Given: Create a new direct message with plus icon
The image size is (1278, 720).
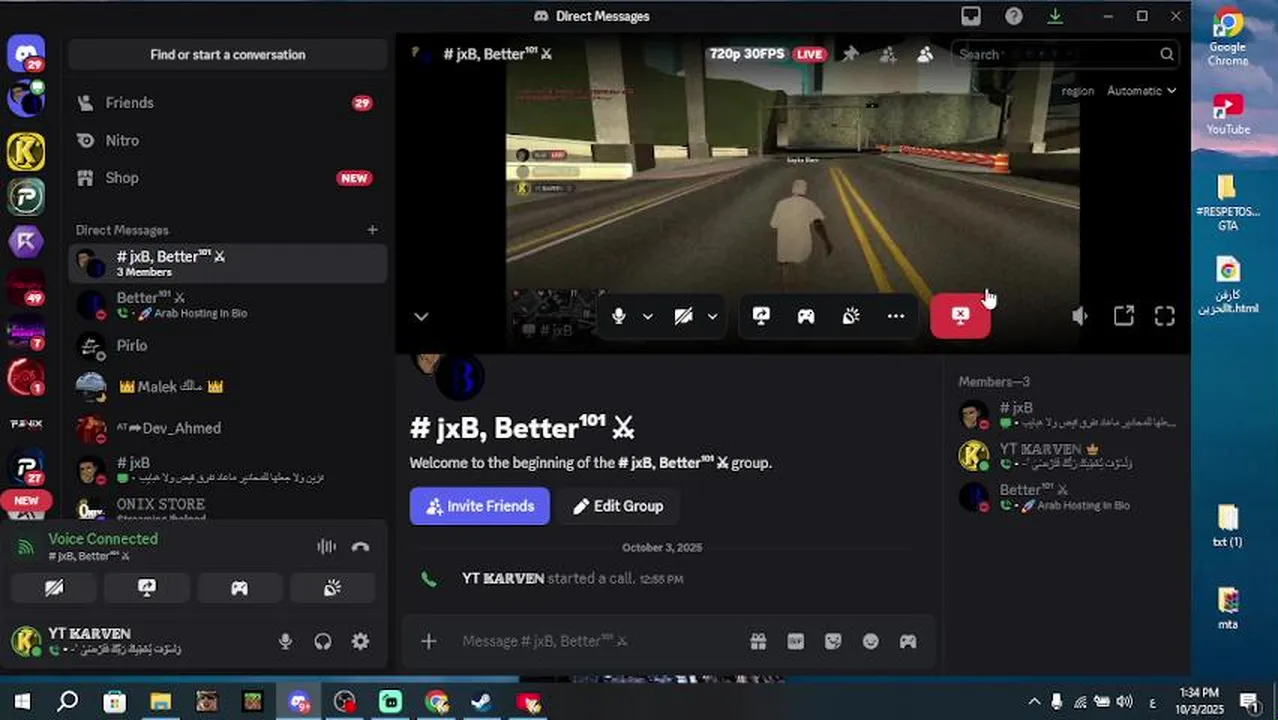Looking at the screenshot, I should 372,230.
